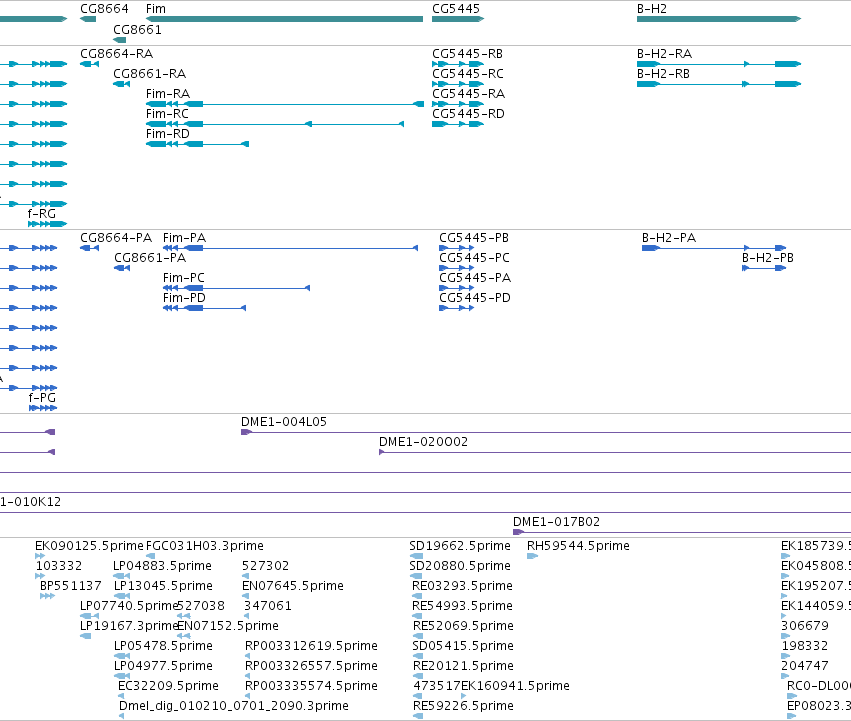Select EST RP003335574.5prime
This screenshot has height=721, width=851.
click(311, 686)
